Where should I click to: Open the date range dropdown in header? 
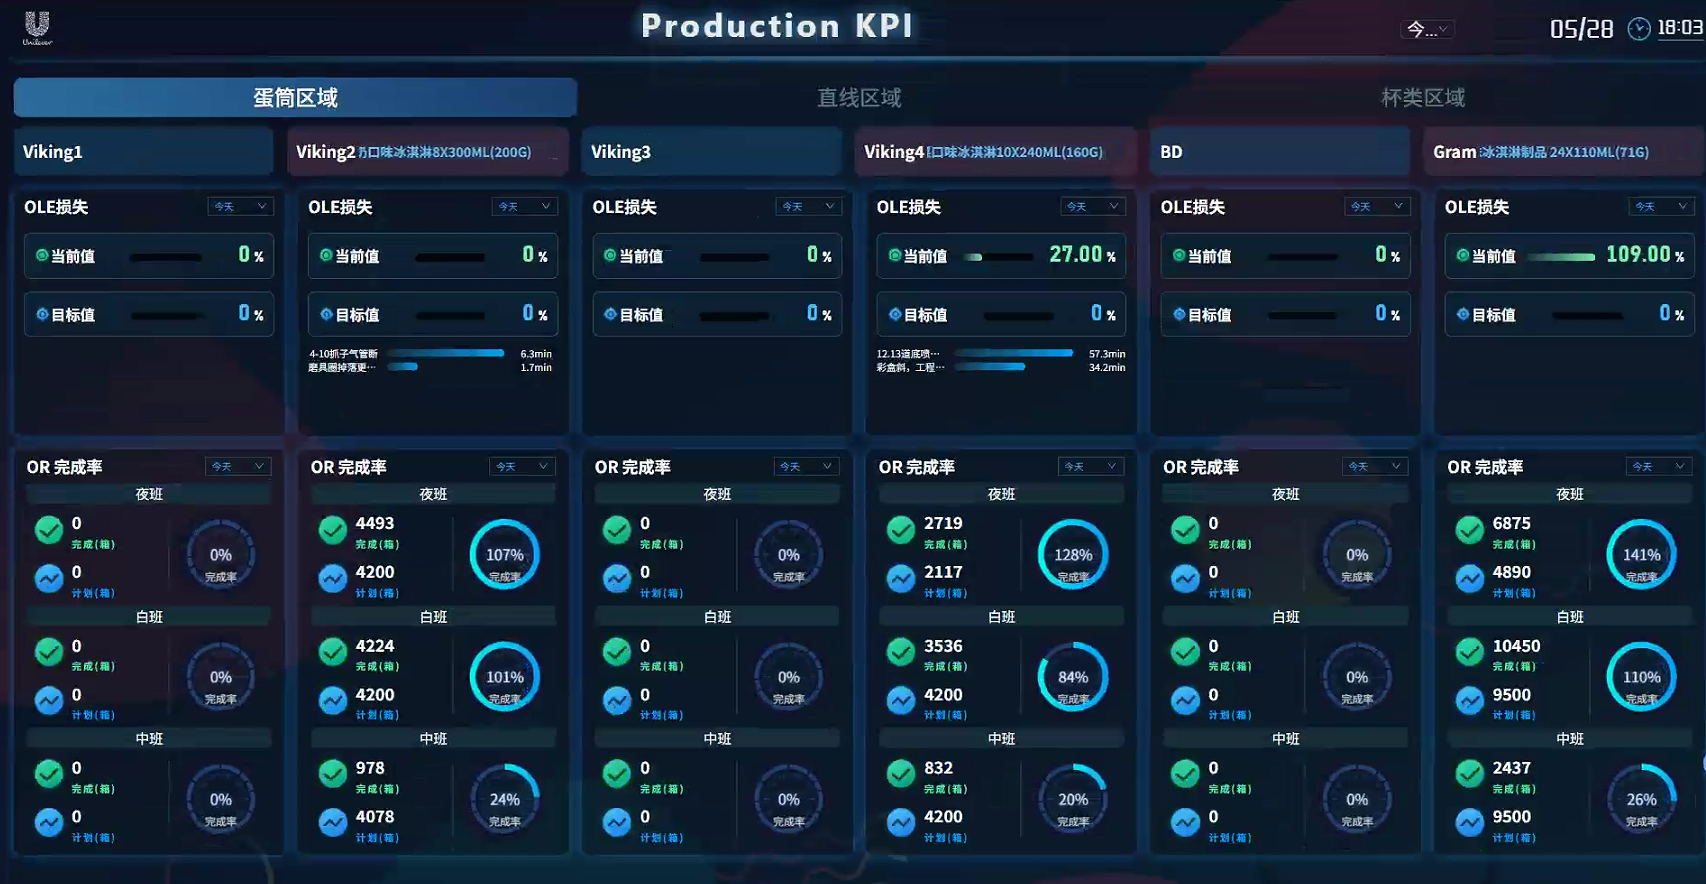click(1427, 30)
